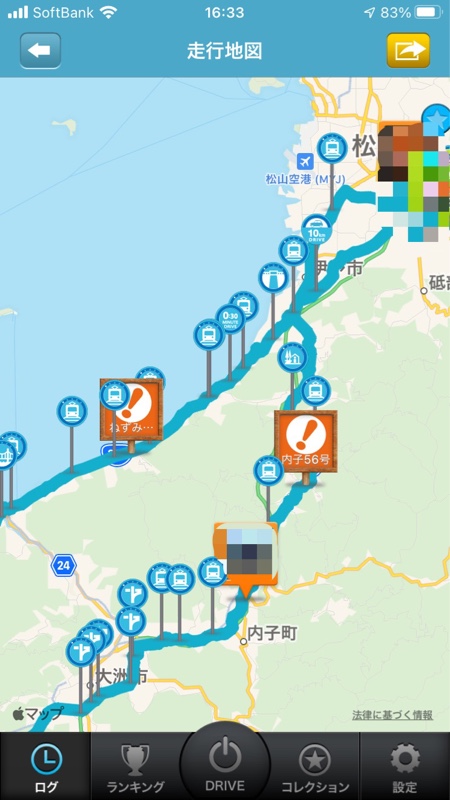Image resolution: width=450 pixels, height=800 pixels.
Task: Select the 0:30 minute drive badge
Action: (x=231, y=319)
